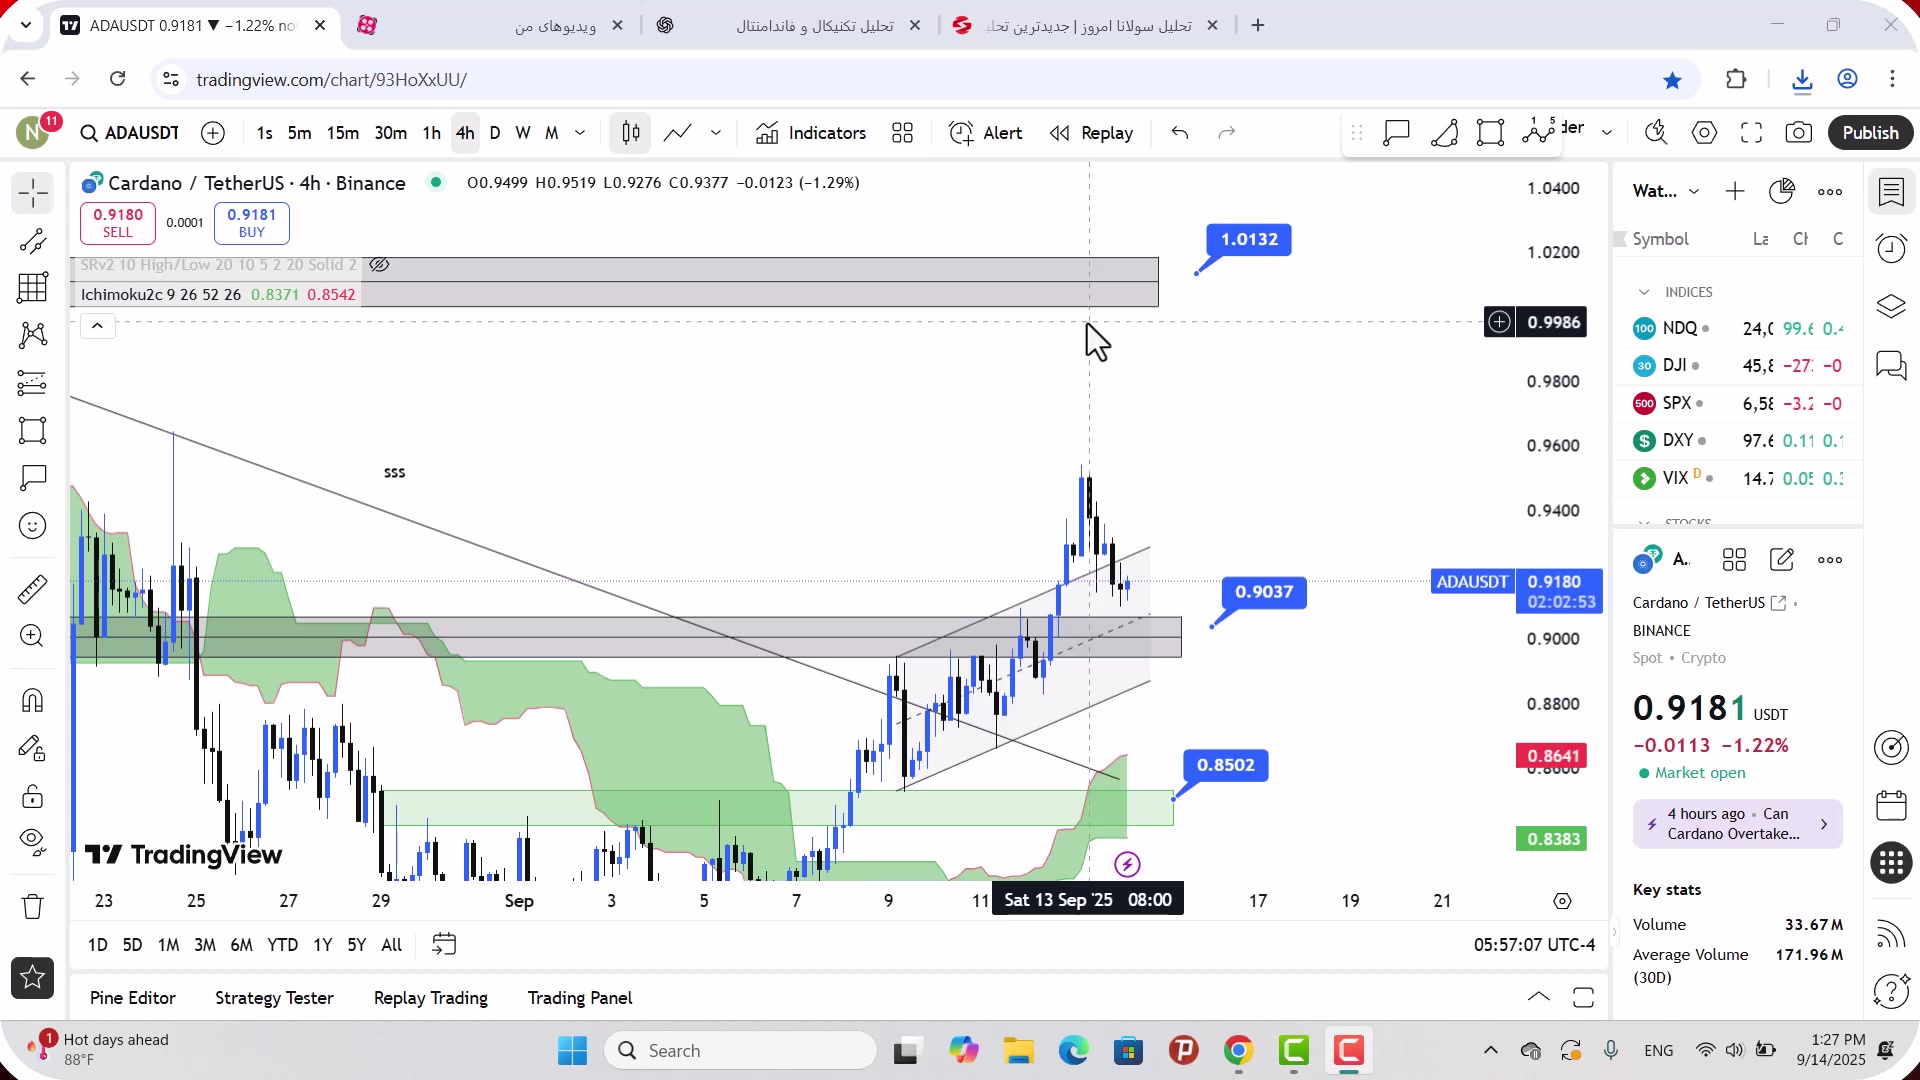The height and width of the screenshot is (1080, 1920).
Task: Open quick search lightning icon
Action: [x=1656, y=133]
